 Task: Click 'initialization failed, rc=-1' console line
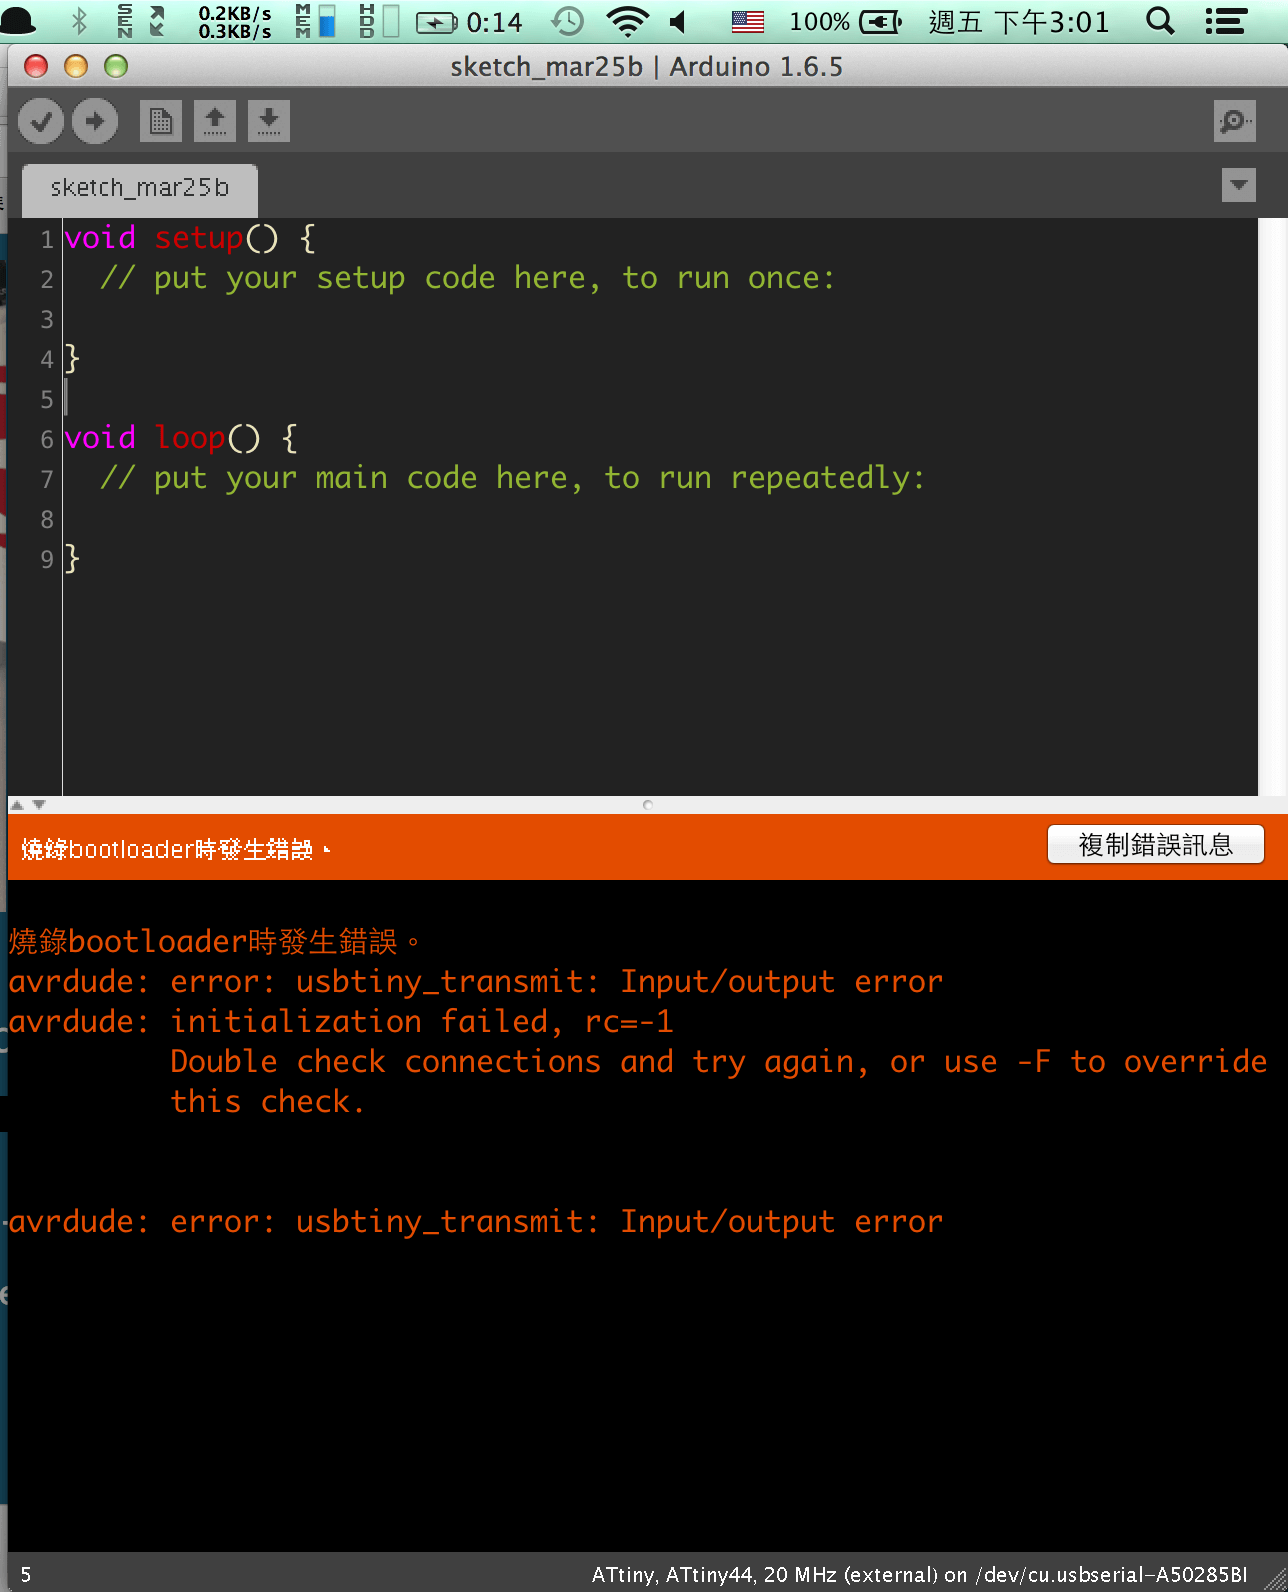coord(341,1021)
